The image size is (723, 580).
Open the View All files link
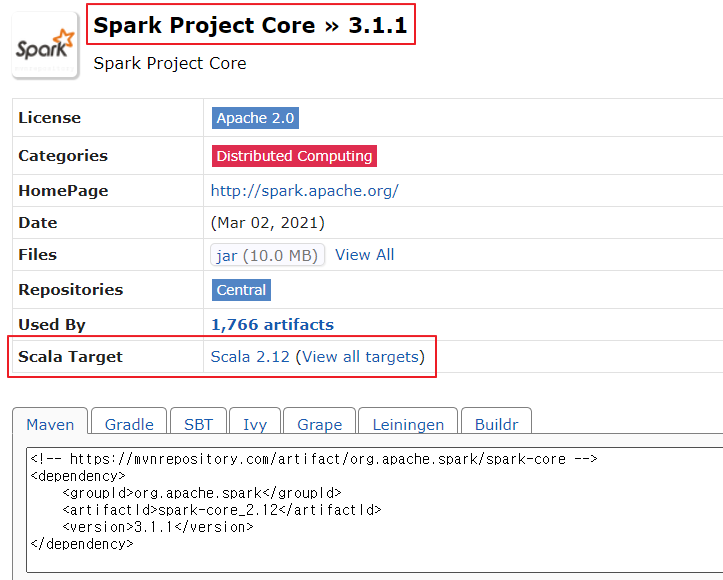pyautogui.click(x=364, y=254)
